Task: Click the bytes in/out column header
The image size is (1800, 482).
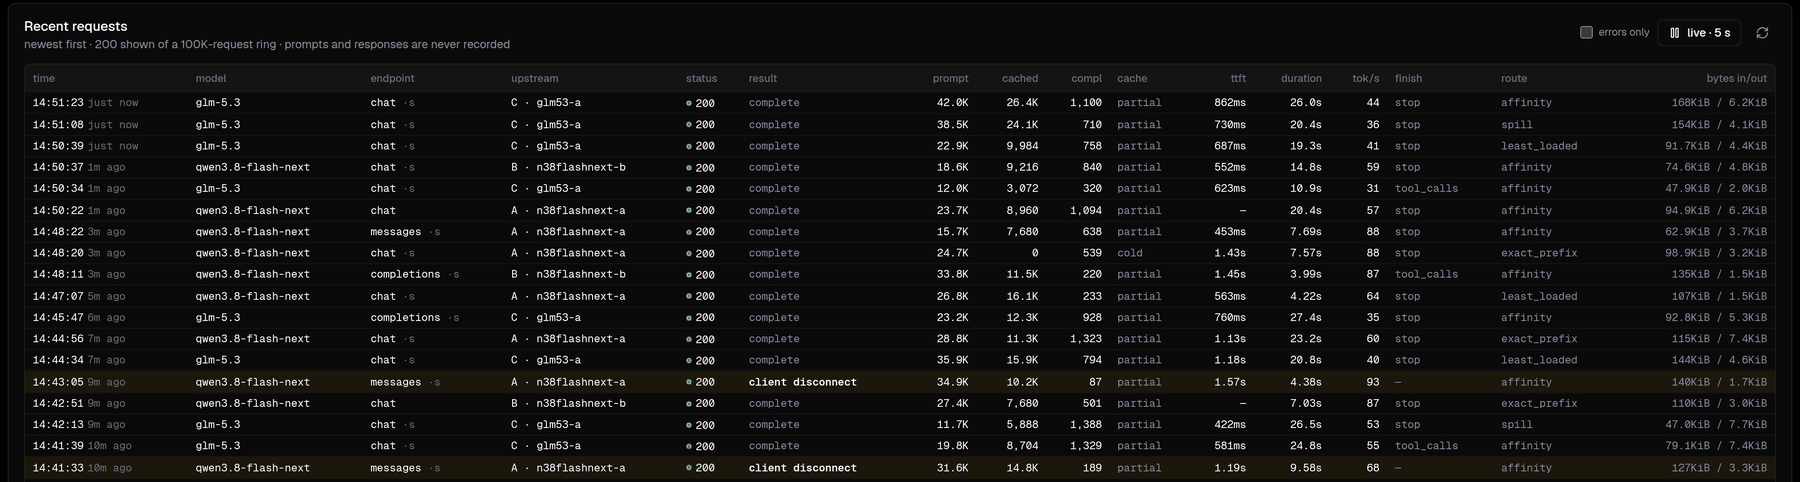Action: click(x=1736, y=78)
